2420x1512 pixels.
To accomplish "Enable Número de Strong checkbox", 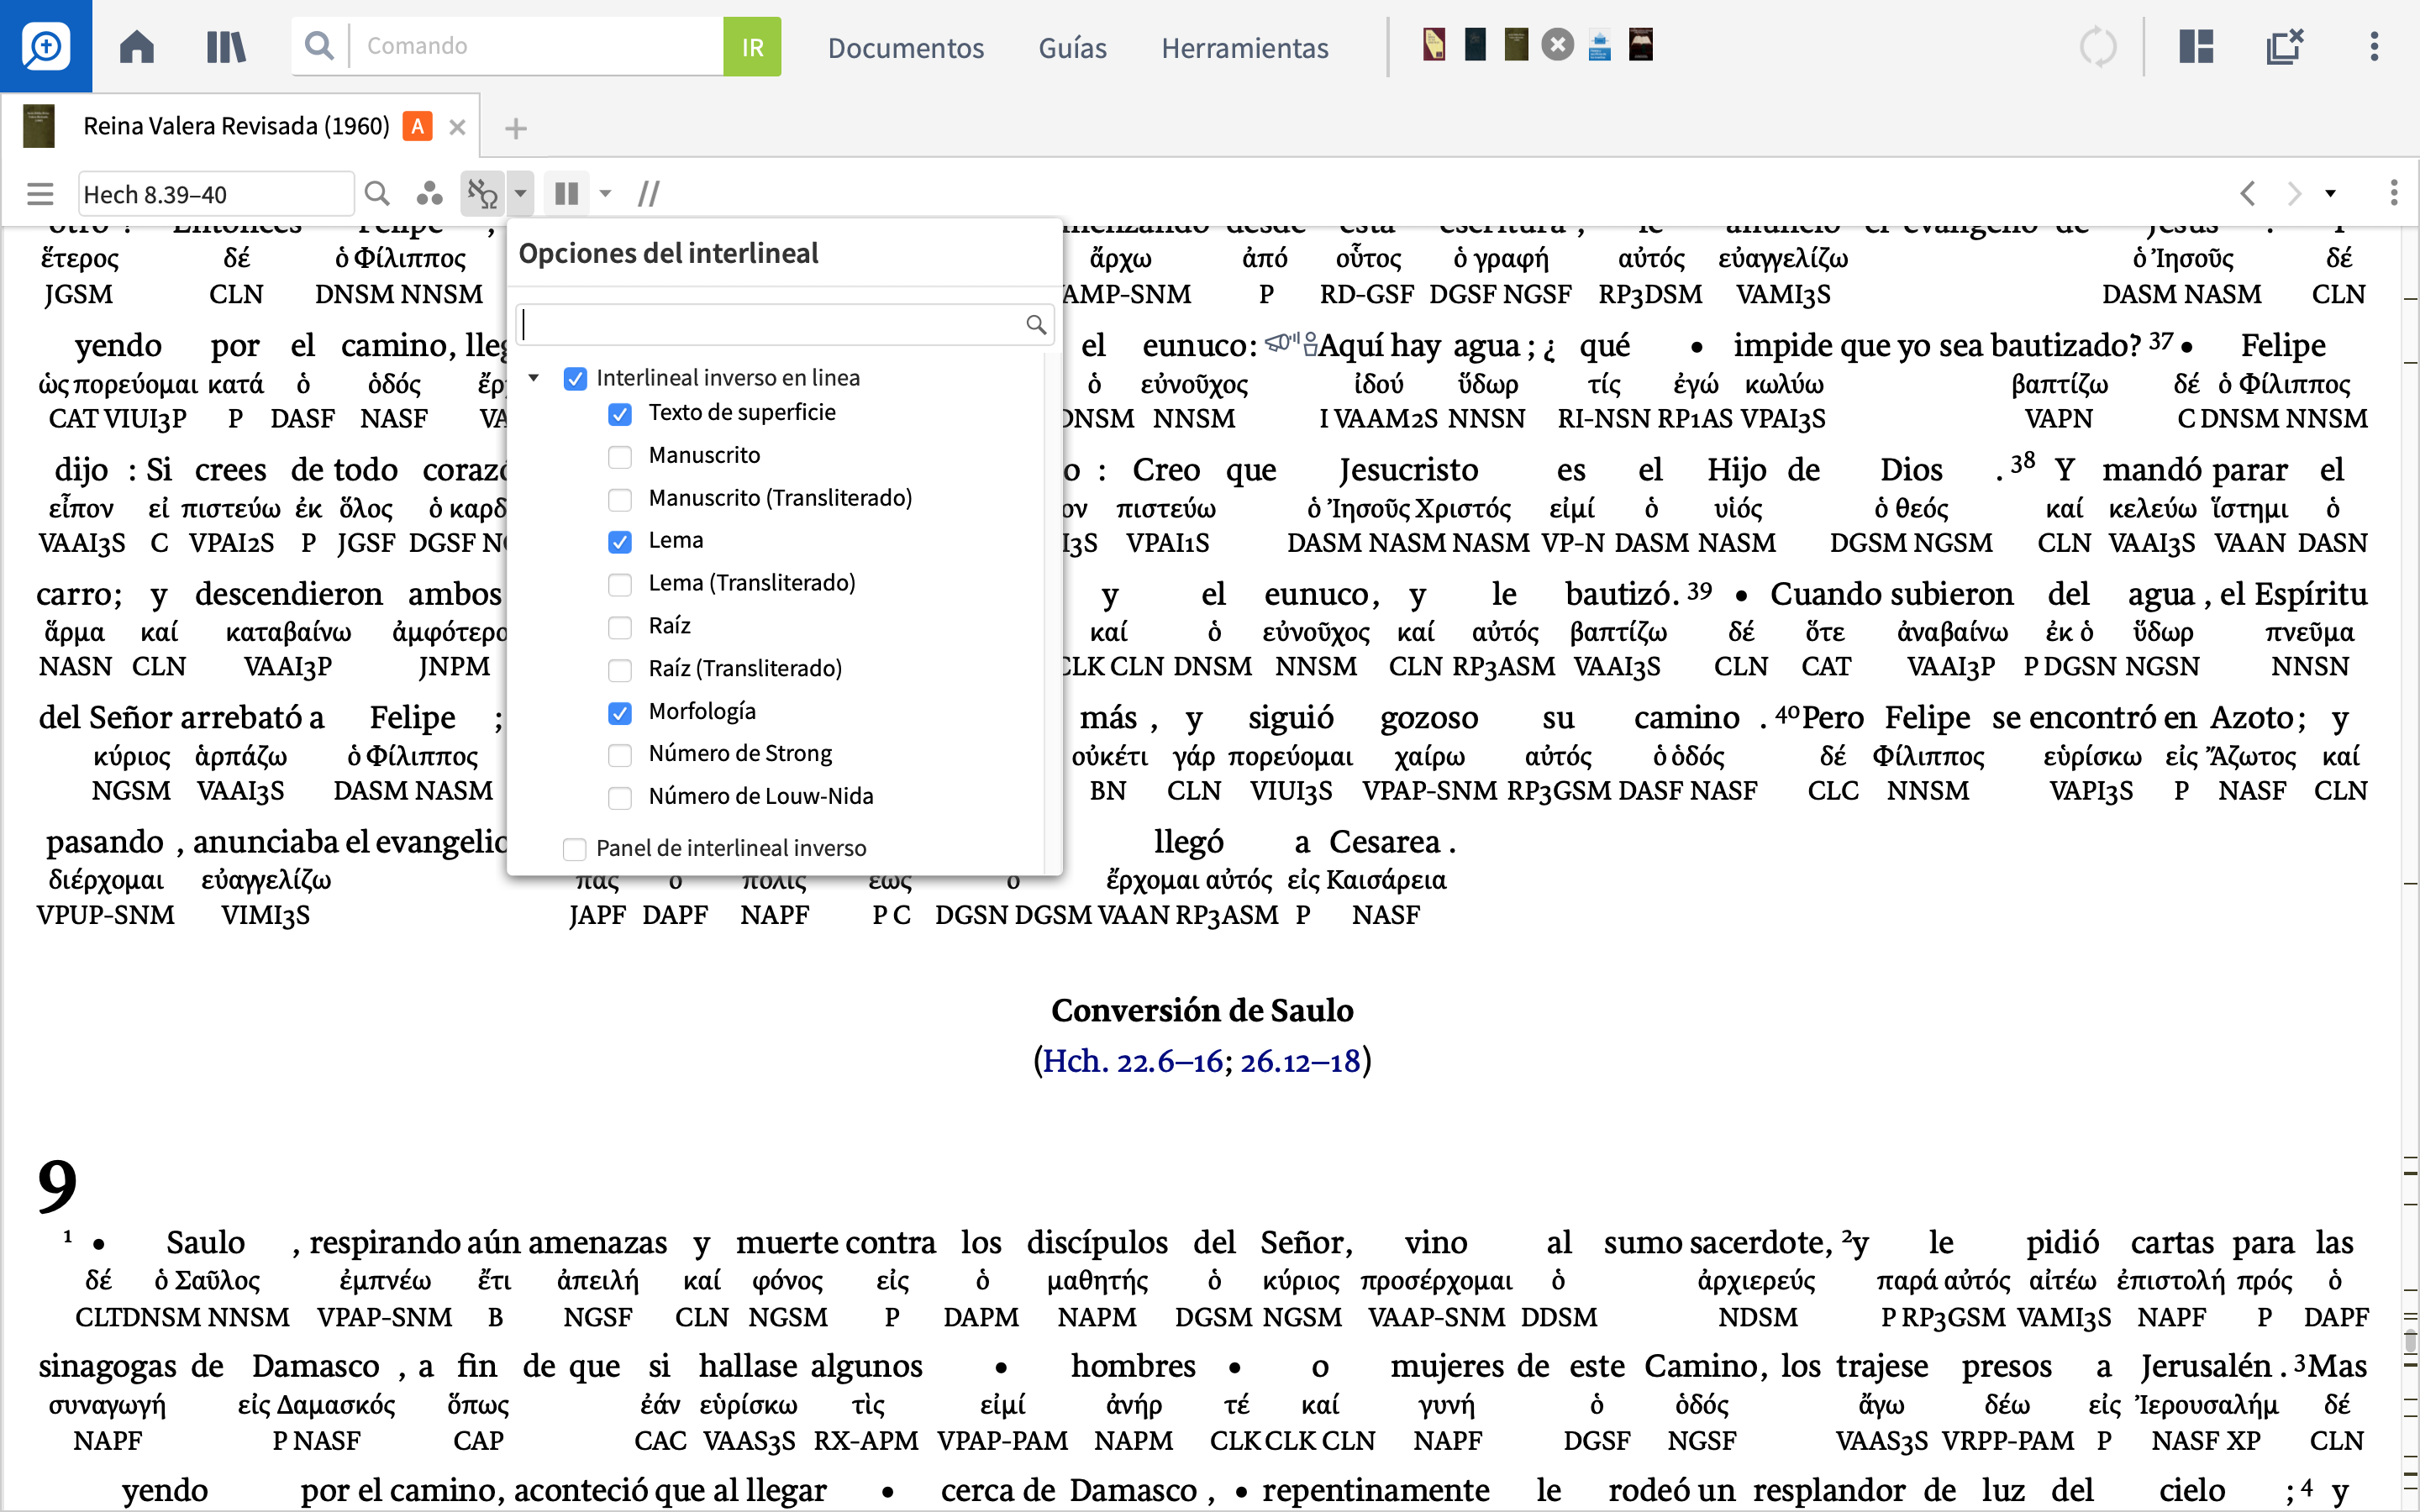I will [x=620, y=755].
